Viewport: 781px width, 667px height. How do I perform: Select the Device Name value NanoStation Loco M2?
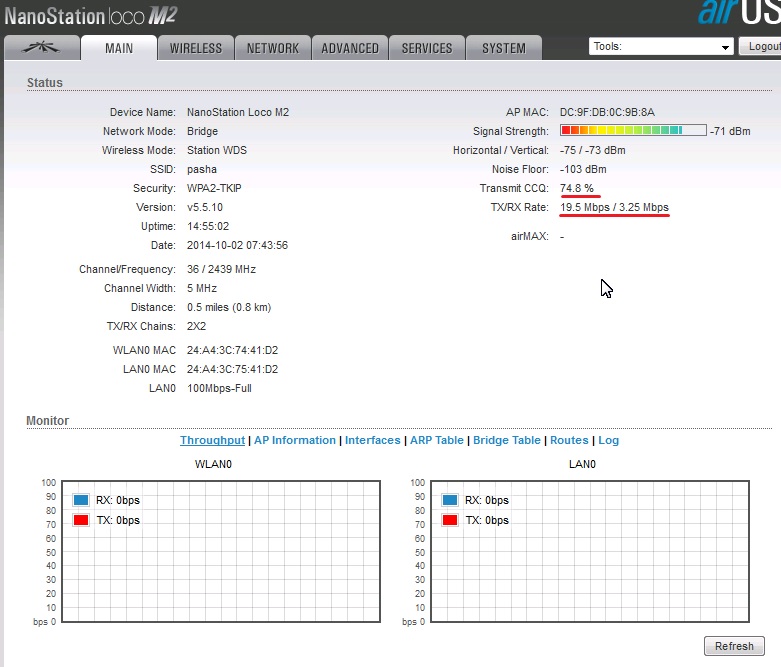238,112
